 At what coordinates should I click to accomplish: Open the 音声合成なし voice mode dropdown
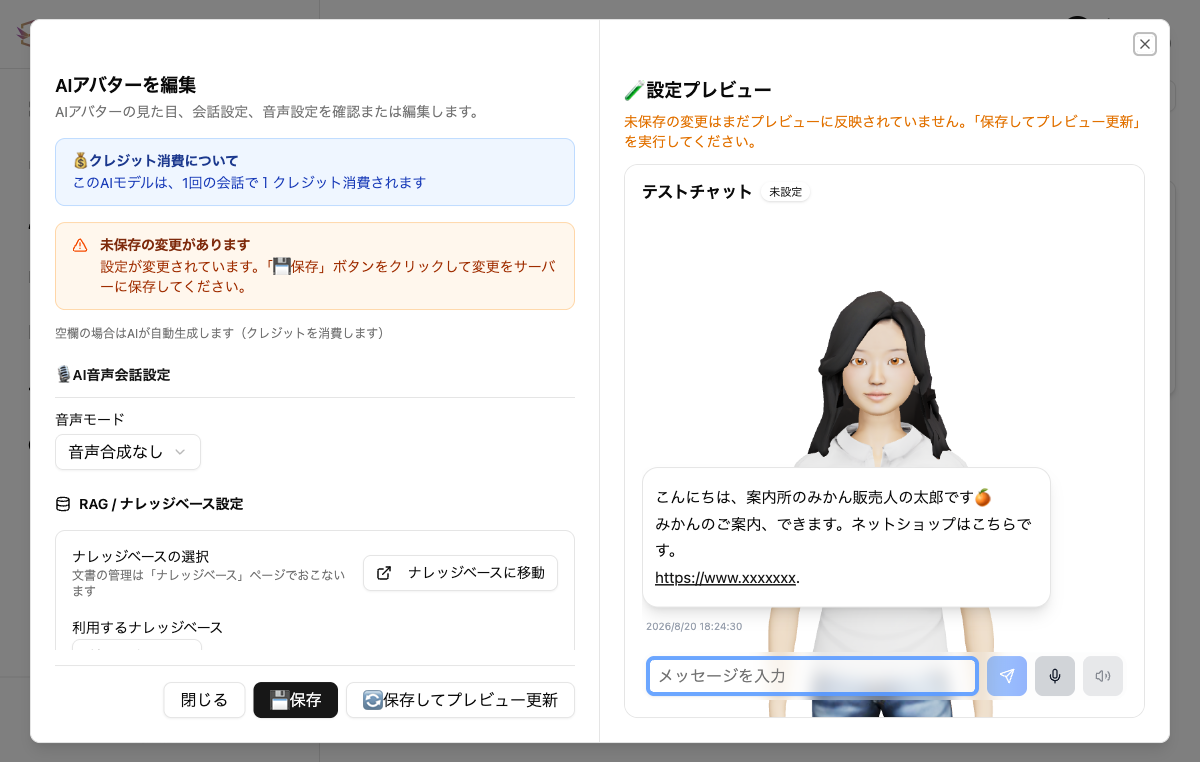[128, 452]
